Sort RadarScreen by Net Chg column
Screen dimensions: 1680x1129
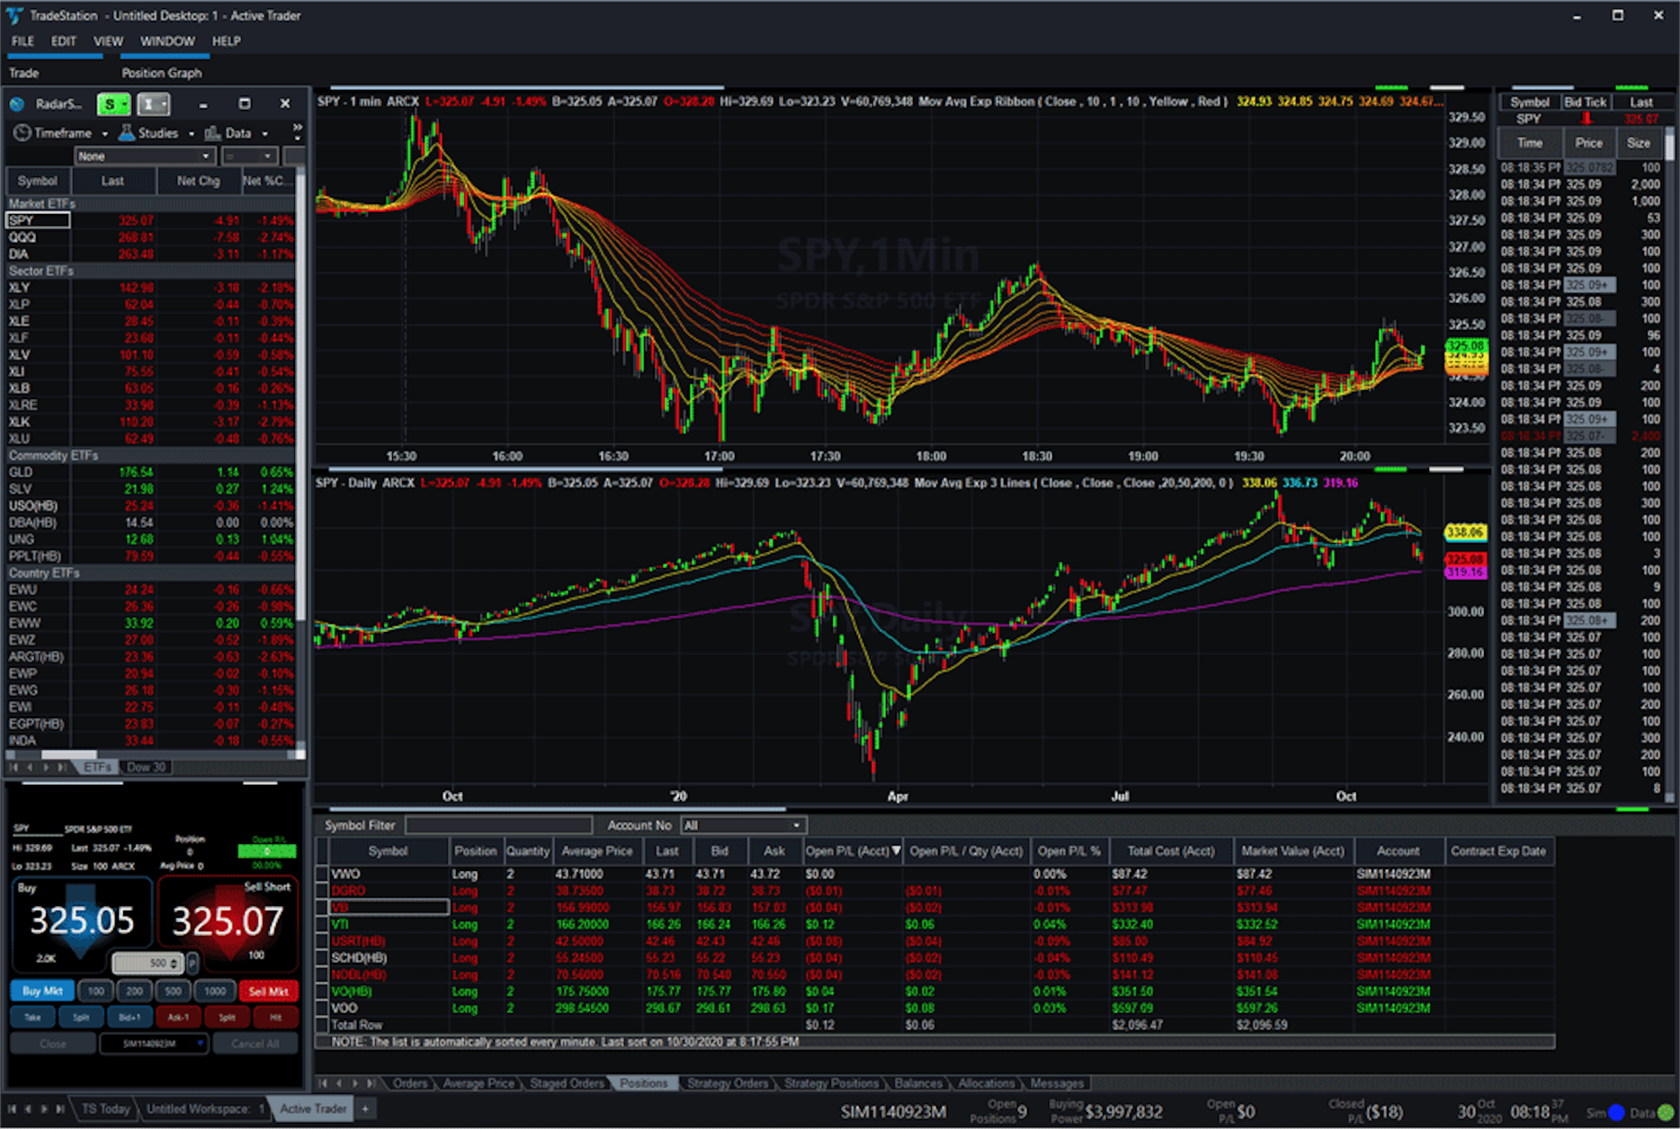198,181
